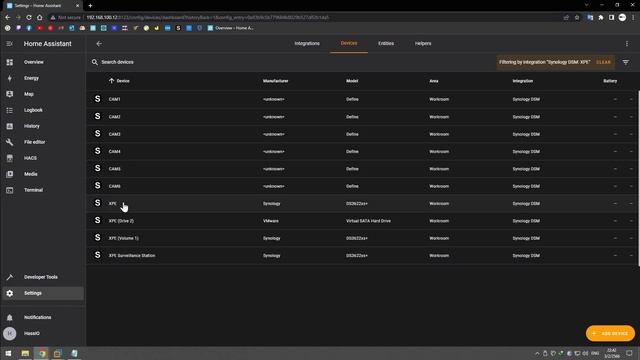Click the search magnifier icon
The image size is (640, 360).
[95, 62]
